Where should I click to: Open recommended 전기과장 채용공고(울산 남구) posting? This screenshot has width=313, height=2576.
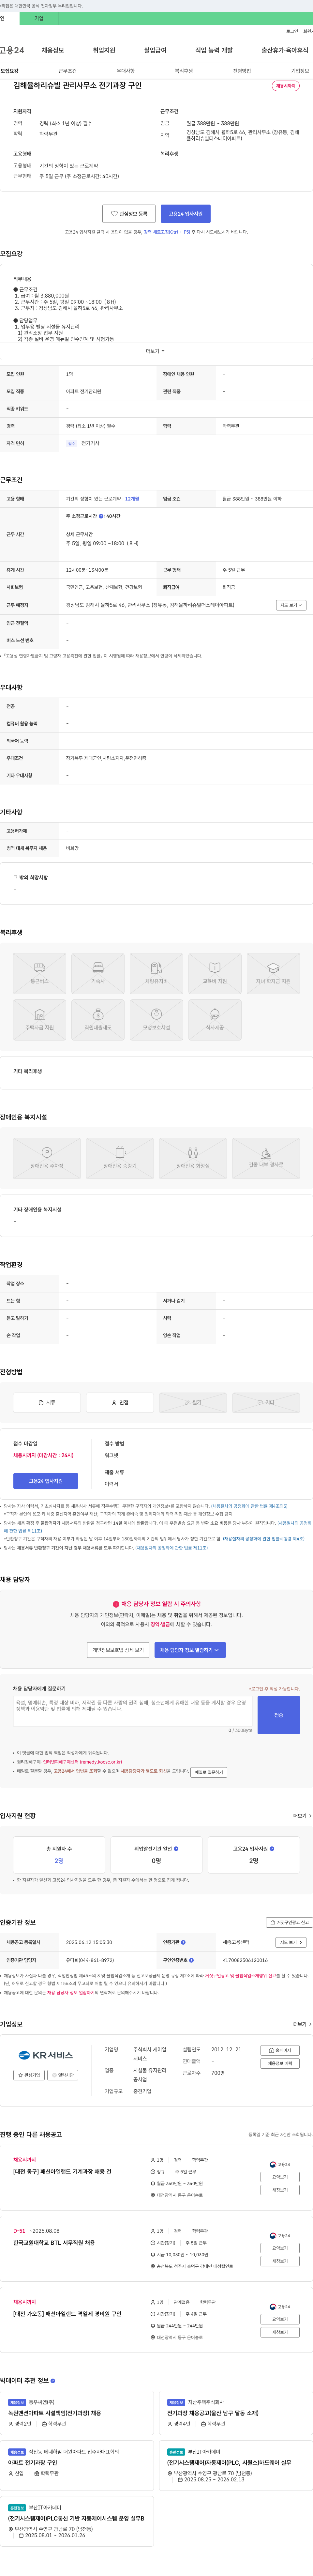click(x=213, y=2413)
